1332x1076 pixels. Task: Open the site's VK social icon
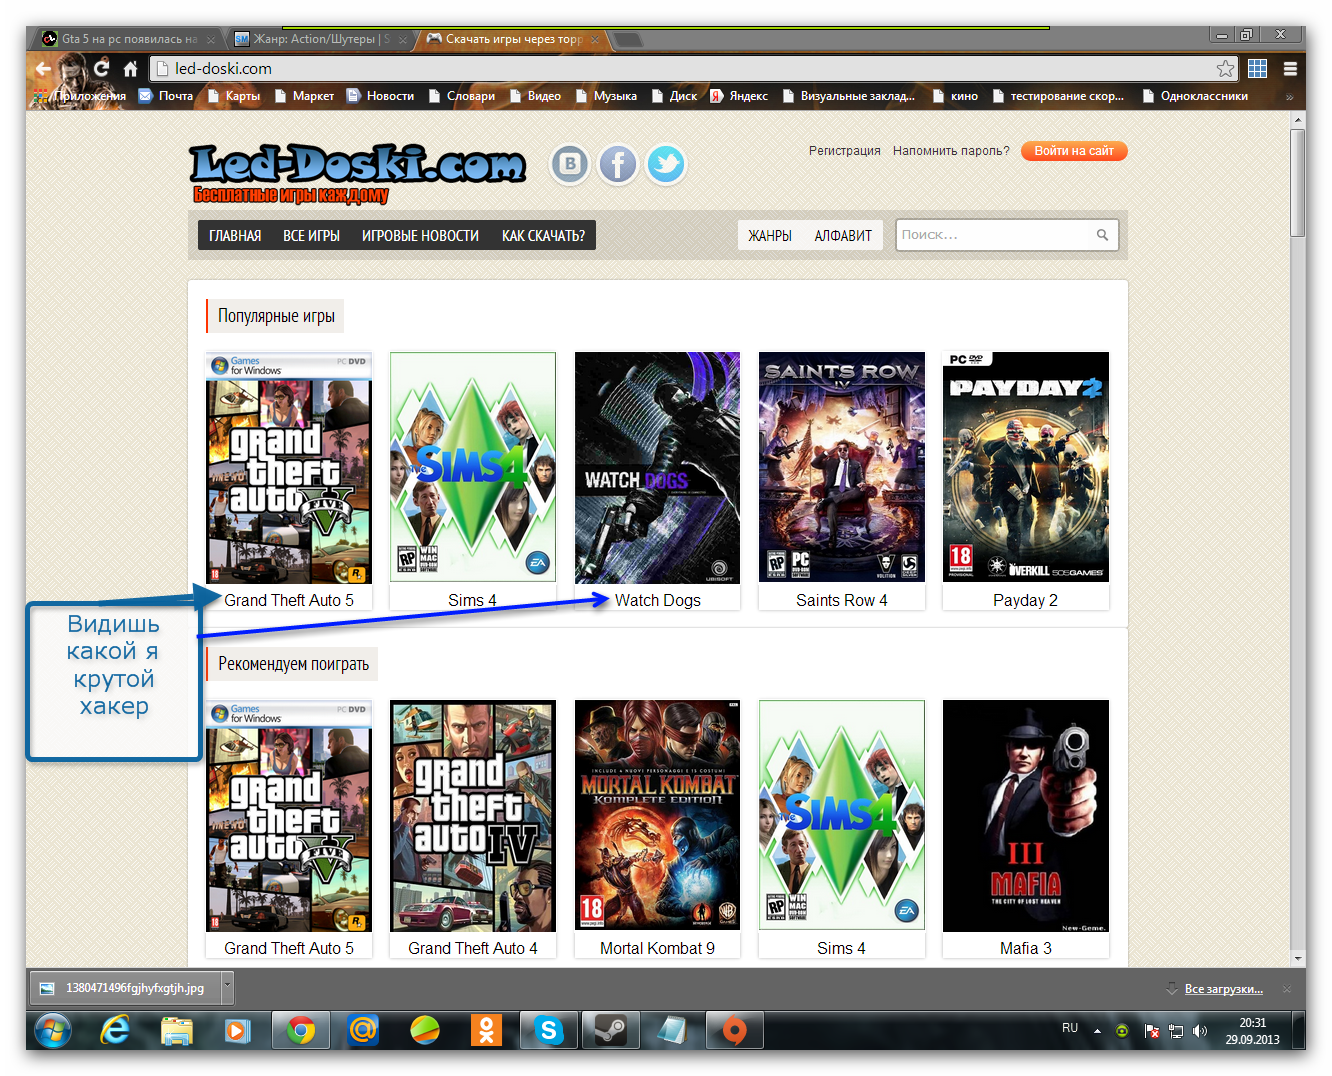click(570, 164)
